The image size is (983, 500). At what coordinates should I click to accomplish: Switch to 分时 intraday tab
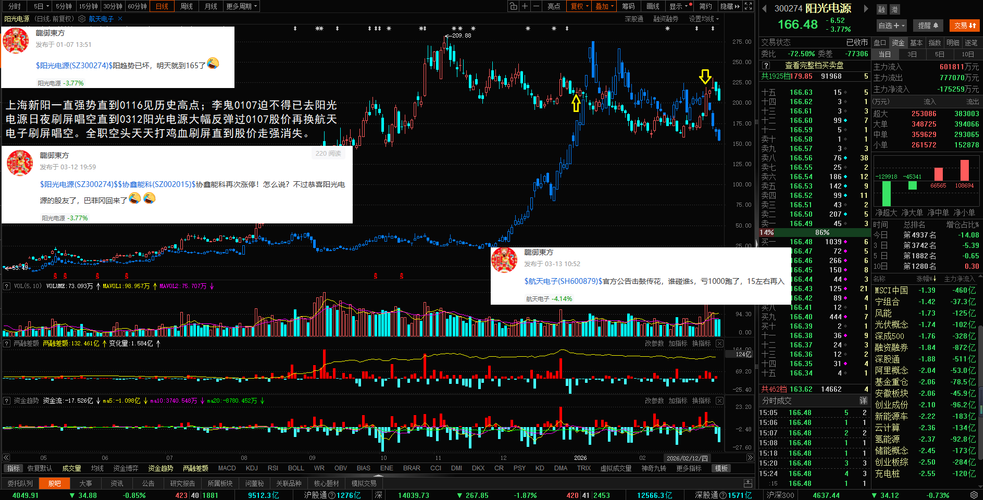click(14, 6)
